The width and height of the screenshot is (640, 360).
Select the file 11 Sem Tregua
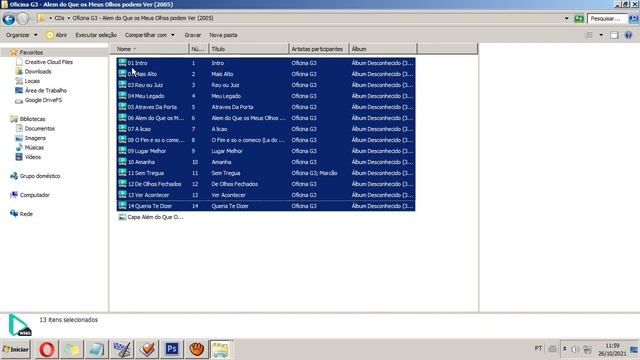(145, 173)
